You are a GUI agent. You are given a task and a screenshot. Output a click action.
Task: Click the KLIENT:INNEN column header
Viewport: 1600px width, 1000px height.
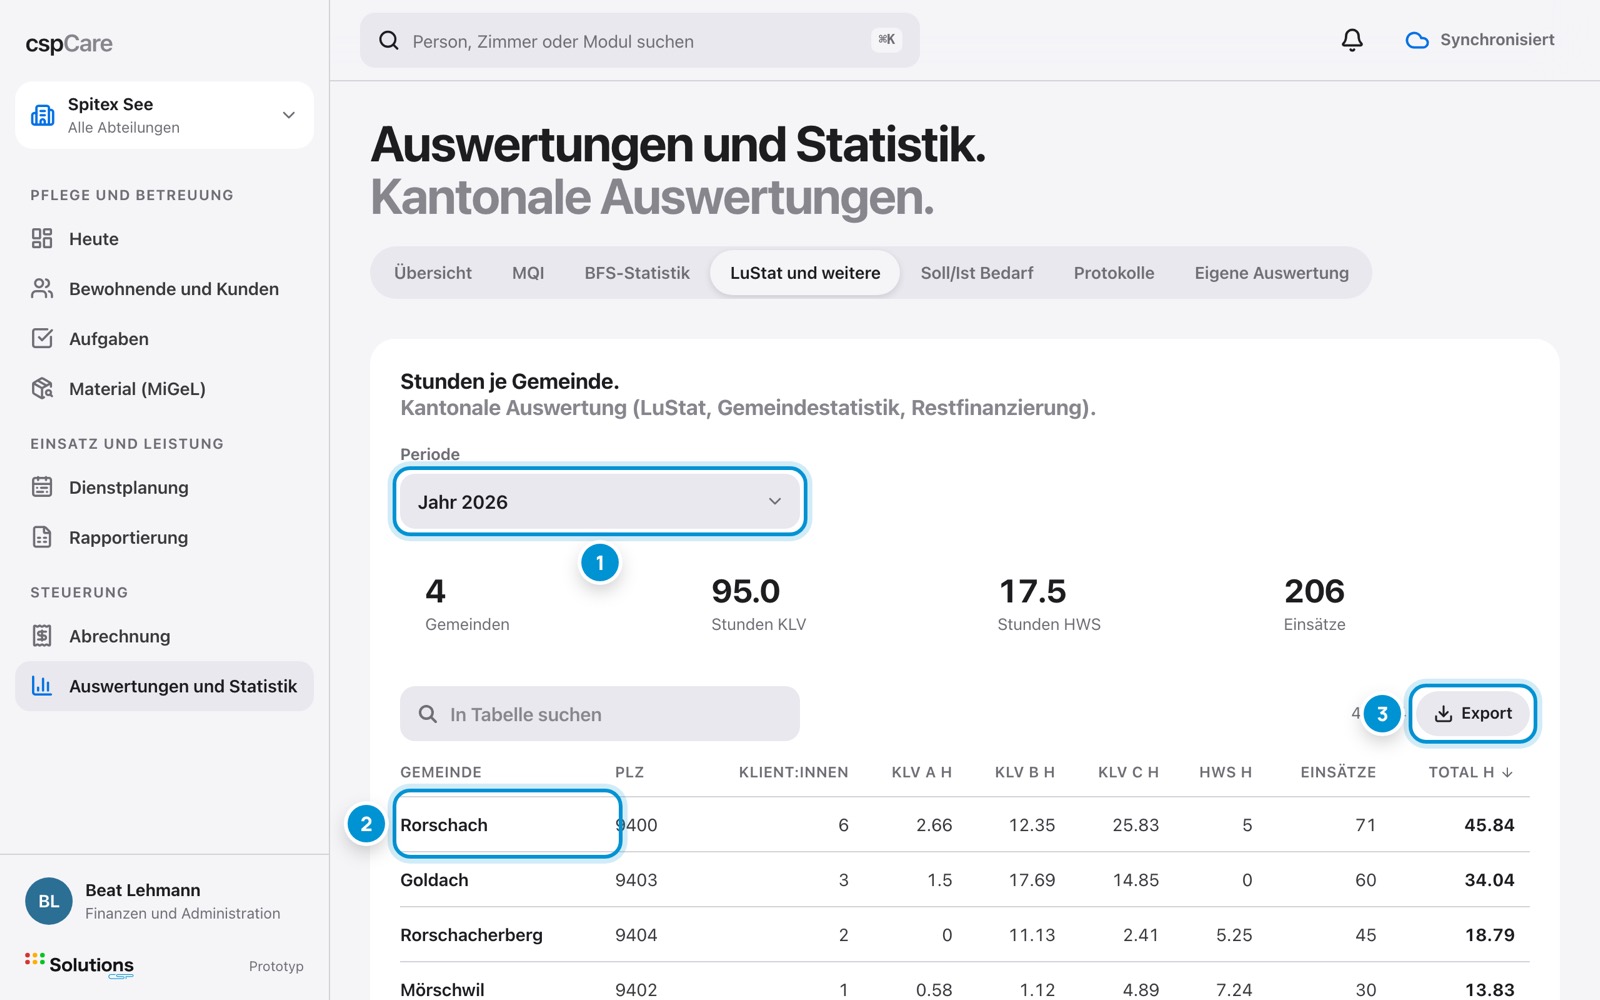(793, 772)
